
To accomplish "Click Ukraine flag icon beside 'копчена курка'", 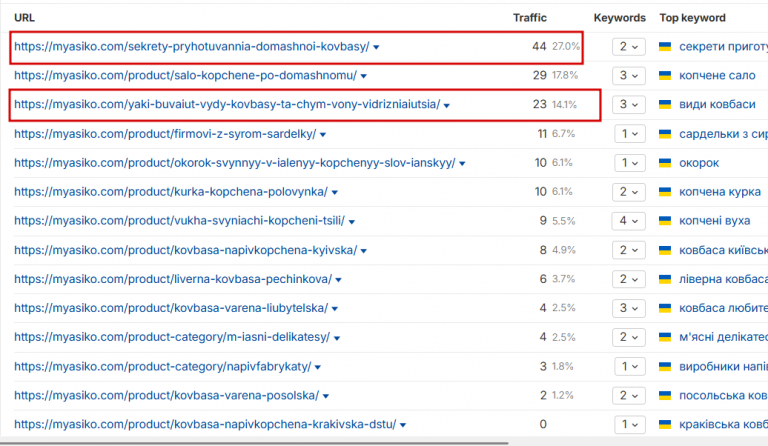I will click(665, 191).
